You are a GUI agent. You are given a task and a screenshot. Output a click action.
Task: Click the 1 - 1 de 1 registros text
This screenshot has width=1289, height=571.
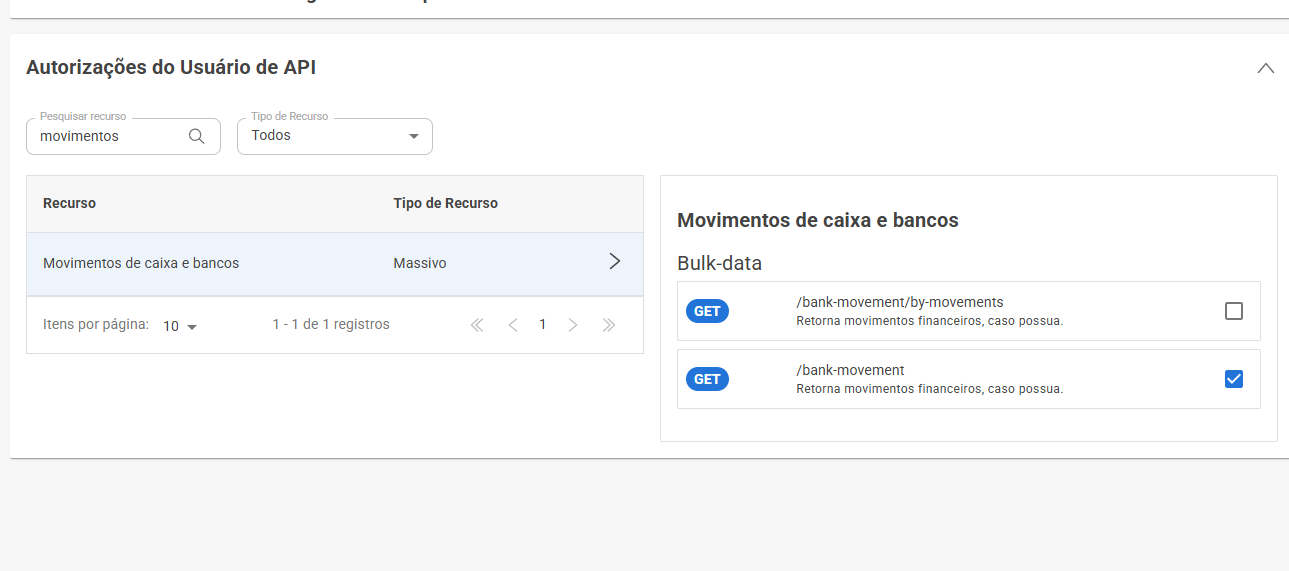click(x=331, y=324)
